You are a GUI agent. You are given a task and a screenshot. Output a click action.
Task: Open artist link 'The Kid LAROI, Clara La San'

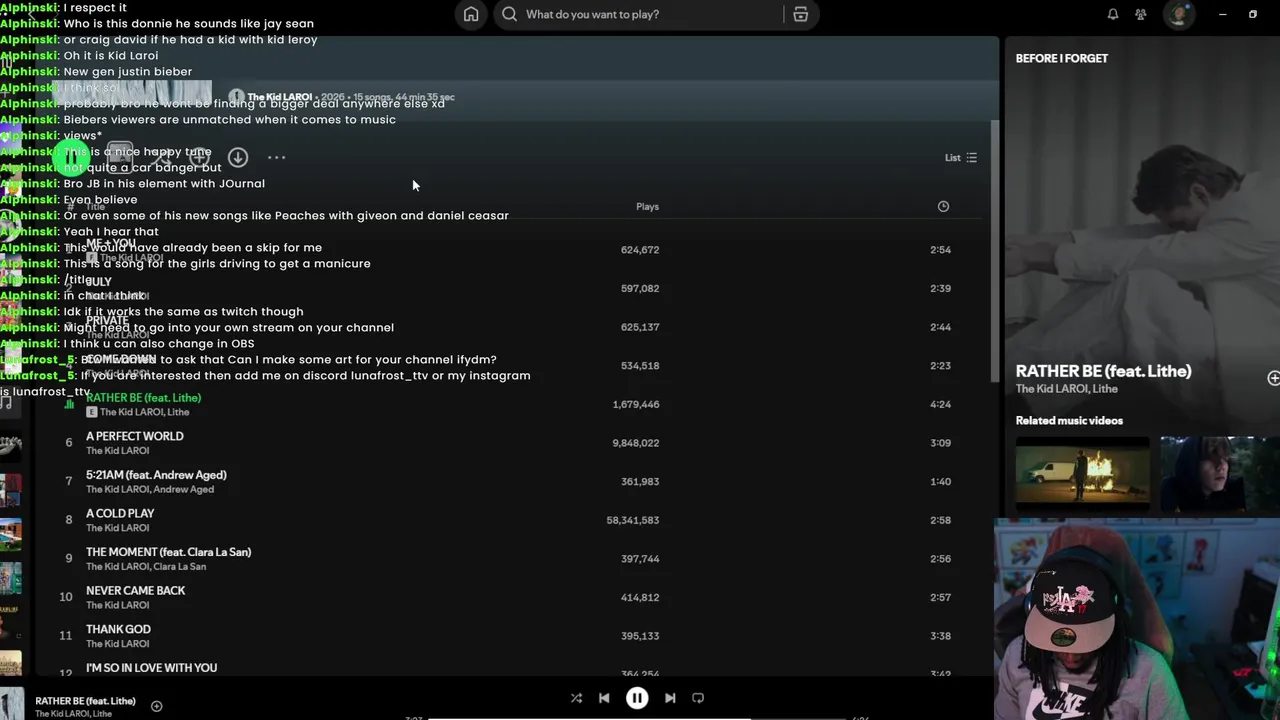(x=146, y=566)
